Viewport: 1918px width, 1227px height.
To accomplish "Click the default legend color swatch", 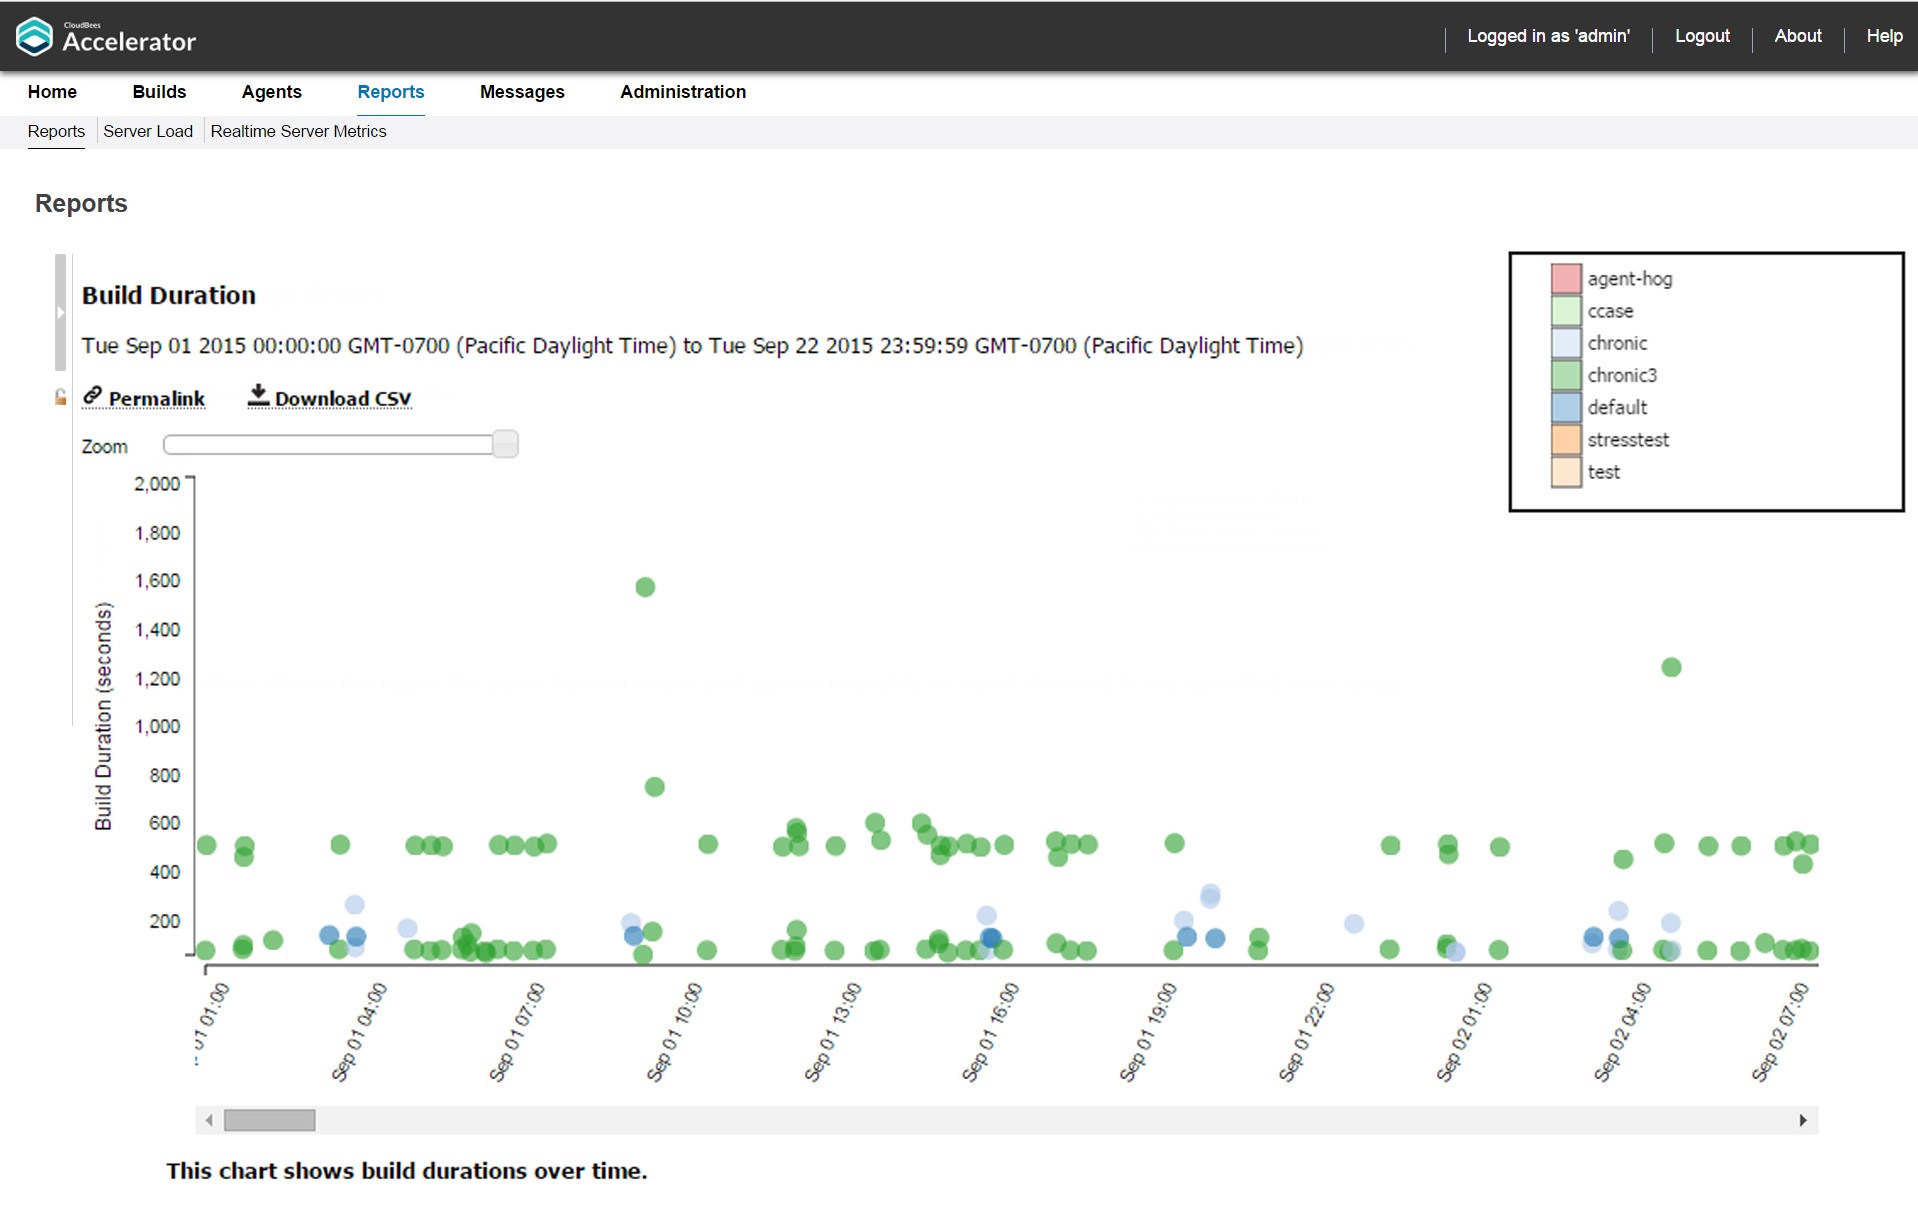I will point(1566,407).
